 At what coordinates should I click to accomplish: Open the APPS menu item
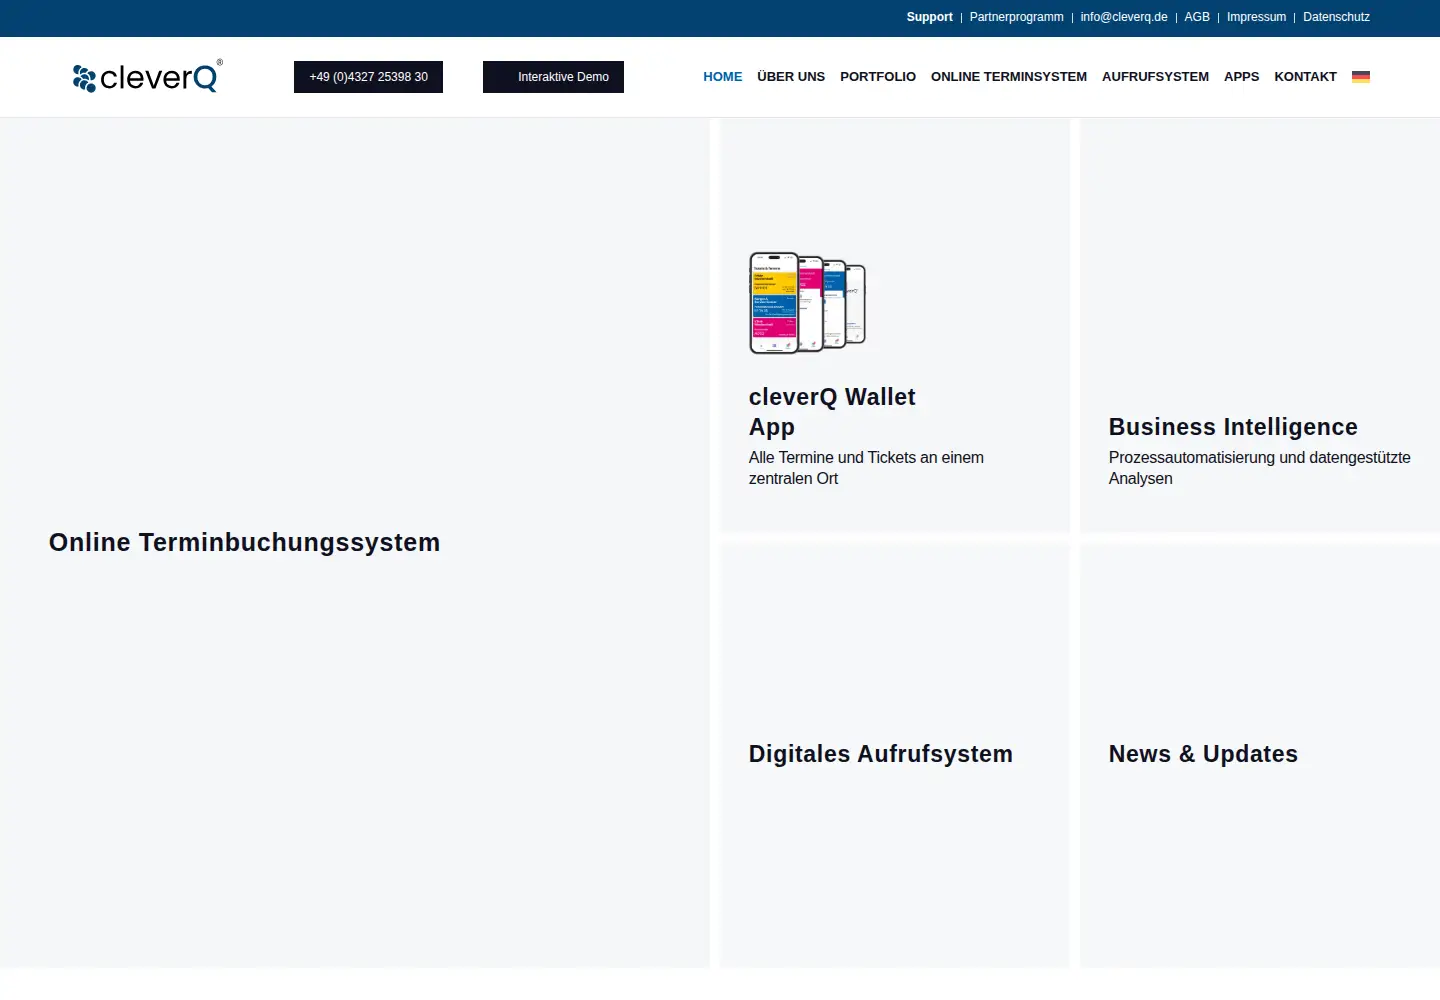coord(1241,76)
